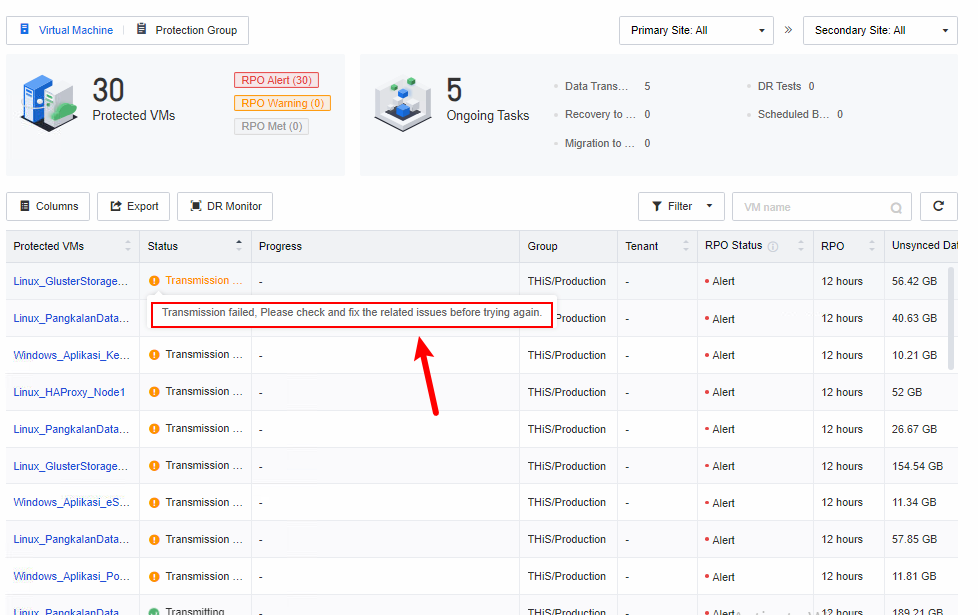Open the Secondary Site dropdown
Viewport: 978px width, 615px height.
pyautogui.click(x=880, y=30)
